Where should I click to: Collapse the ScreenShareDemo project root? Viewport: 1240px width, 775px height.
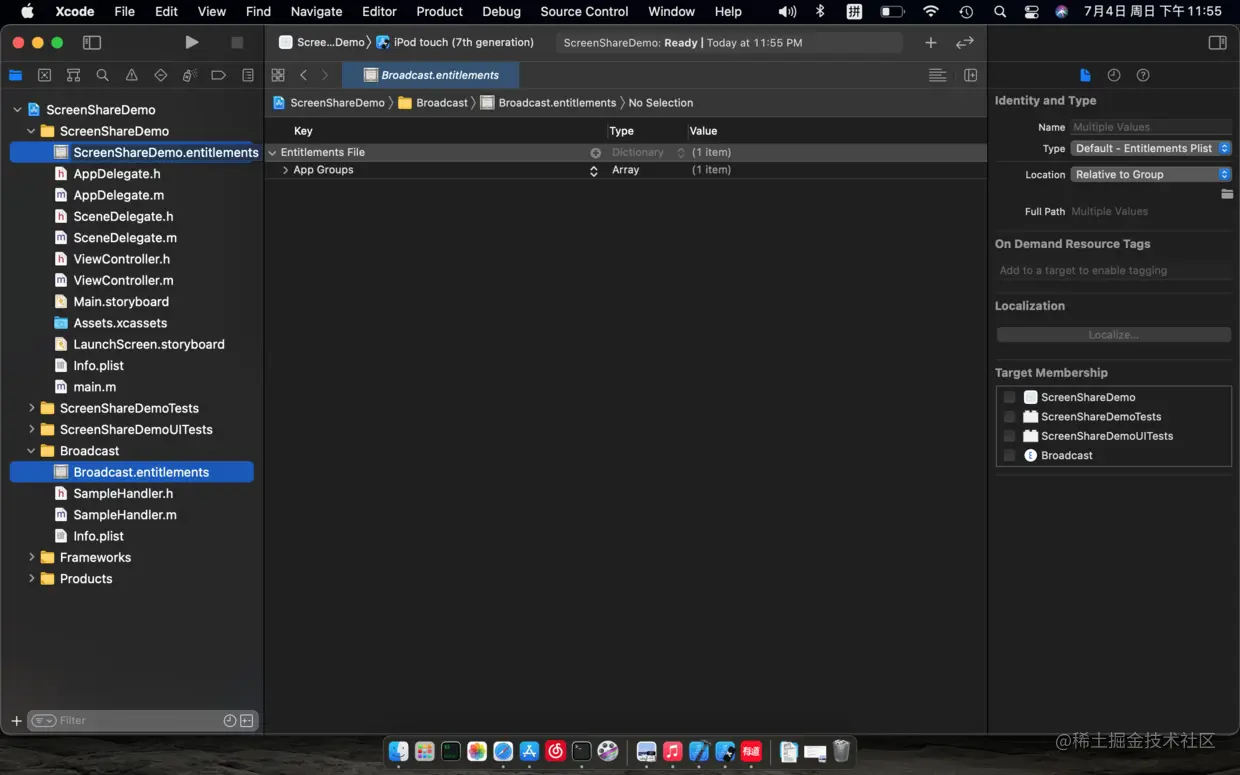click(18, 110)
